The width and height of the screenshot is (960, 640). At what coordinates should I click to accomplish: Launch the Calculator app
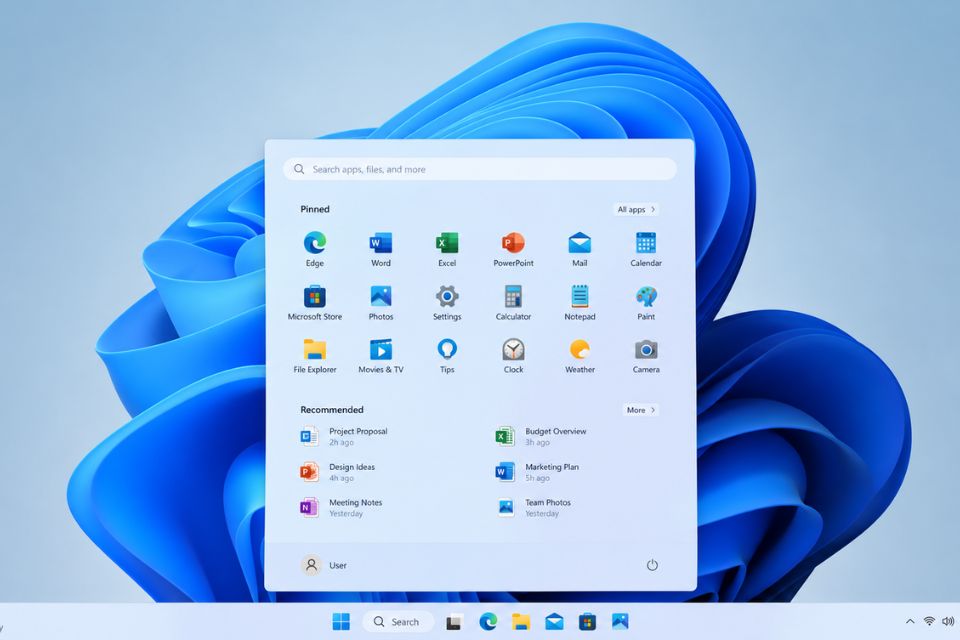pyautogui.click(x=513, y=303)
